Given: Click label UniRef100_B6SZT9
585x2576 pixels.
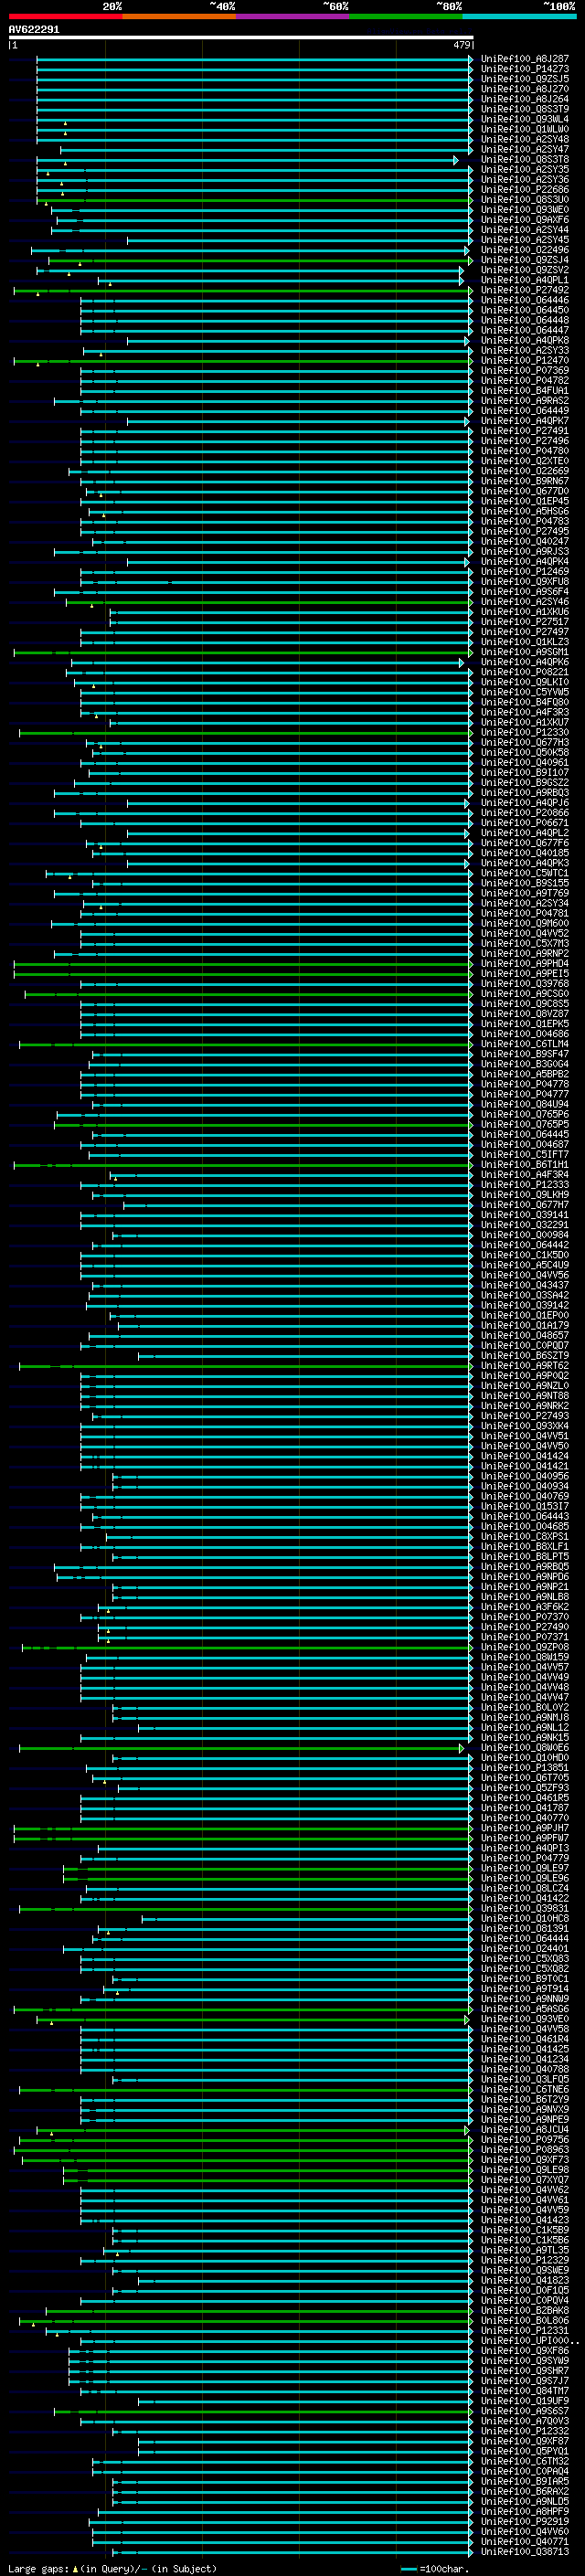Looking at the screenshot, I should click(x=525, y=1356).
